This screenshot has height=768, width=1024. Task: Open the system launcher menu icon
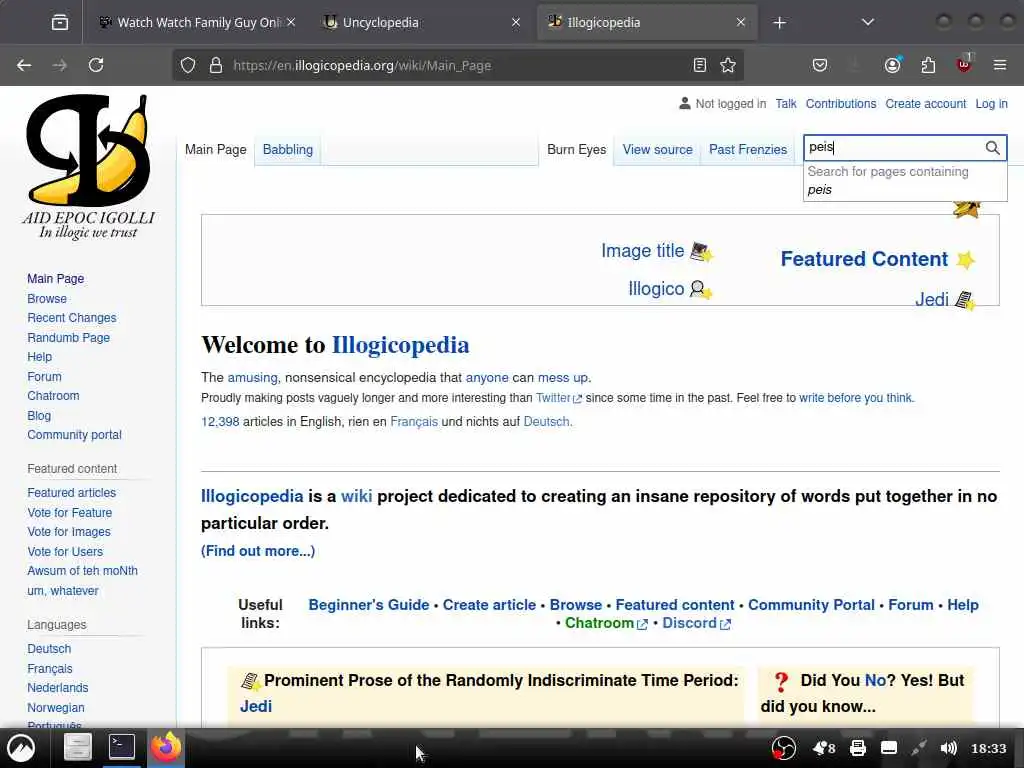(x=20, y=748)
